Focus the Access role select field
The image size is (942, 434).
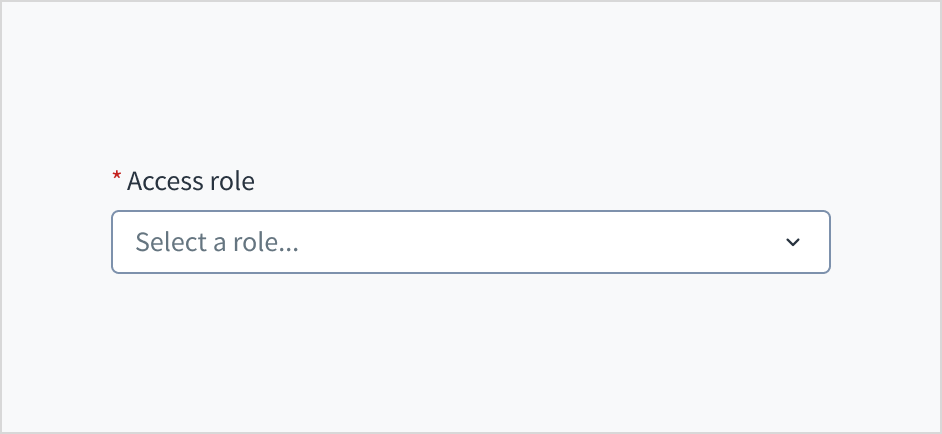(470, 242)
